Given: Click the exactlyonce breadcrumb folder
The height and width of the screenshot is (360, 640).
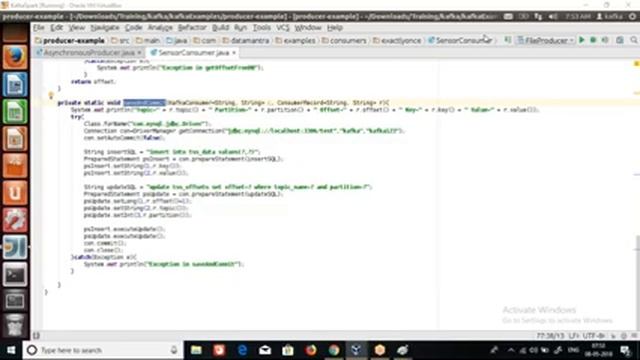Looking at the screenshot, I should (x=397, y=40).
